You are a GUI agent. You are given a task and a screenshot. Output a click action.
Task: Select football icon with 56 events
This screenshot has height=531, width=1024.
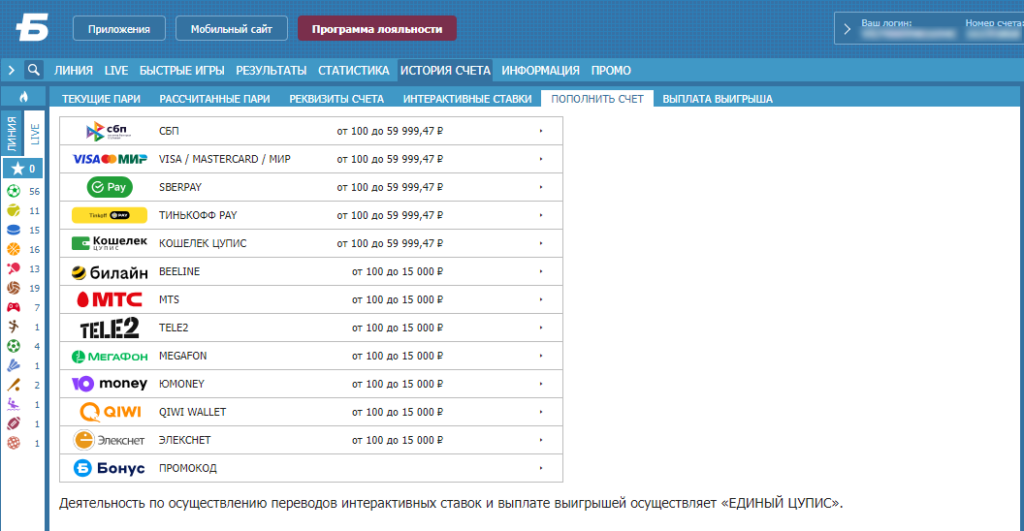coord(14,191)
